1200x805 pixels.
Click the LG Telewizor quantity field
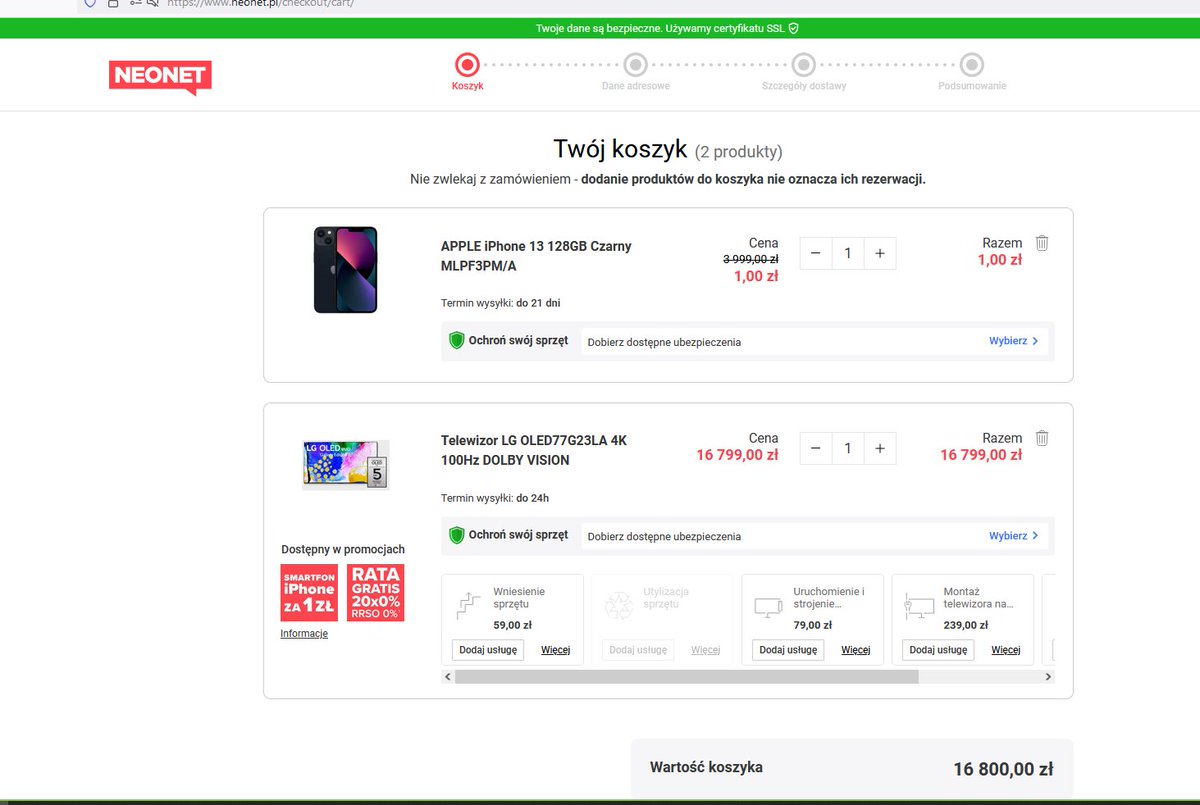[x=848, y=449]
